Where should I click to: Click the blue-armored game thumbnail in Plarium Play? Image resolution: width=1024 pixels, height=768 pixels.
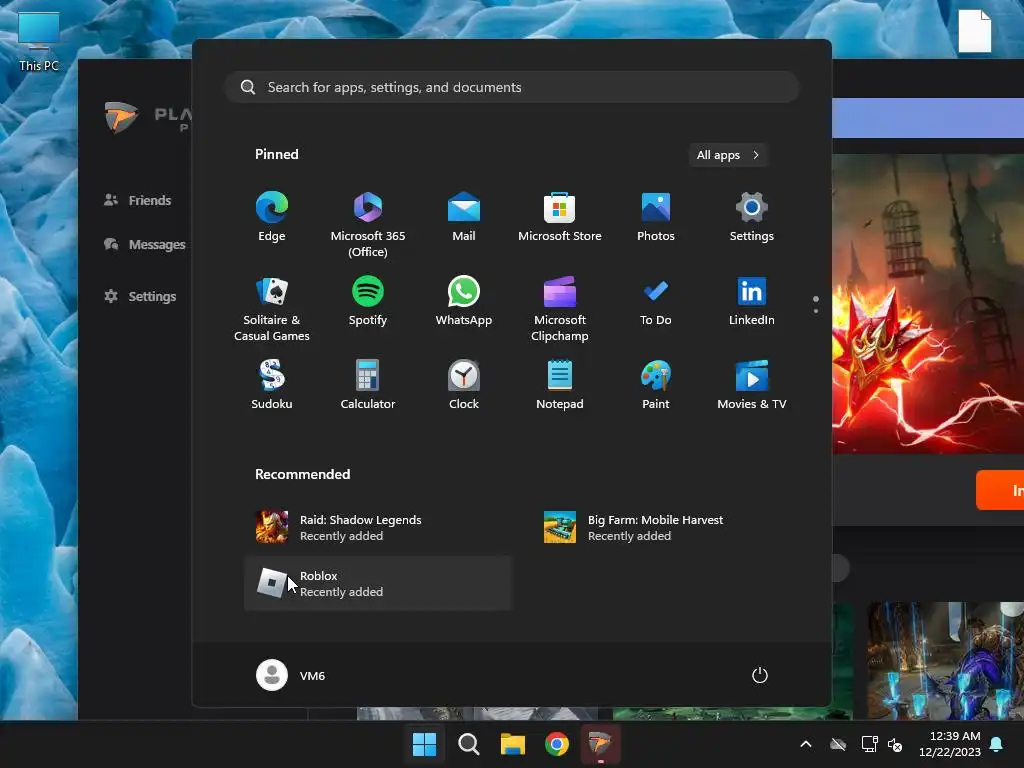(x=945, y=660)
